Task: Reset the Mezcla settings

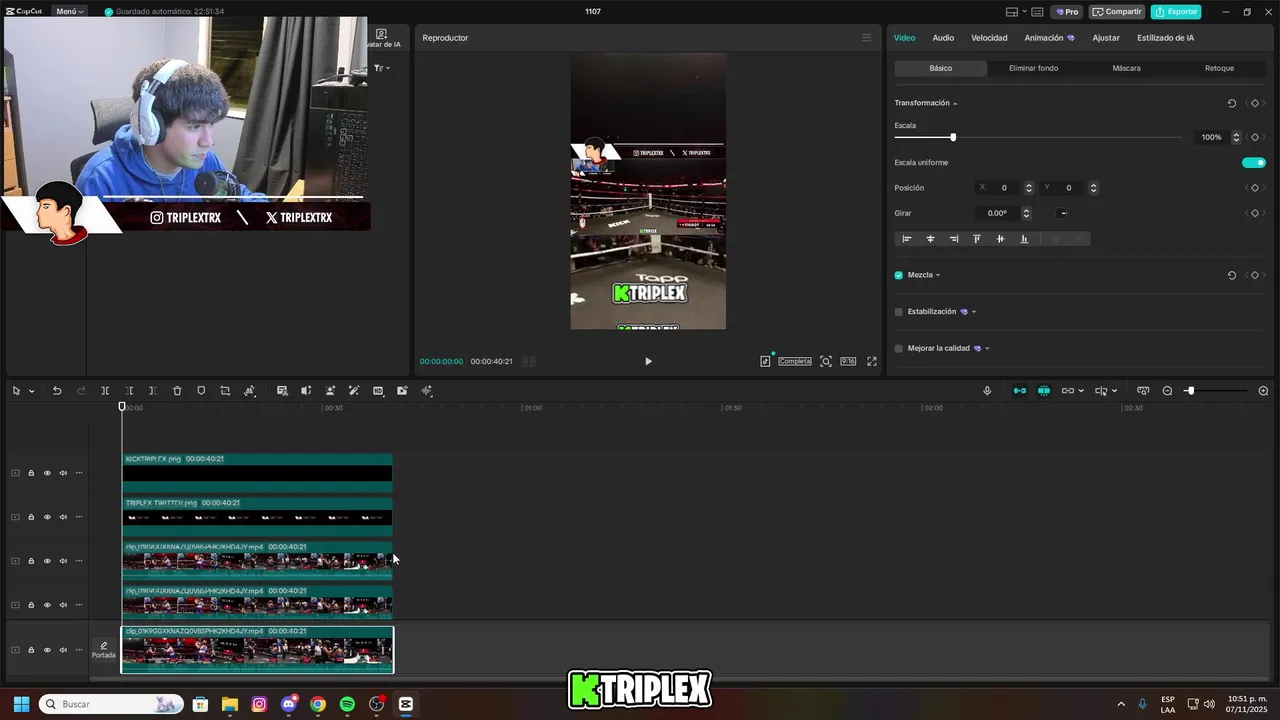Action: click(1232, 275)
